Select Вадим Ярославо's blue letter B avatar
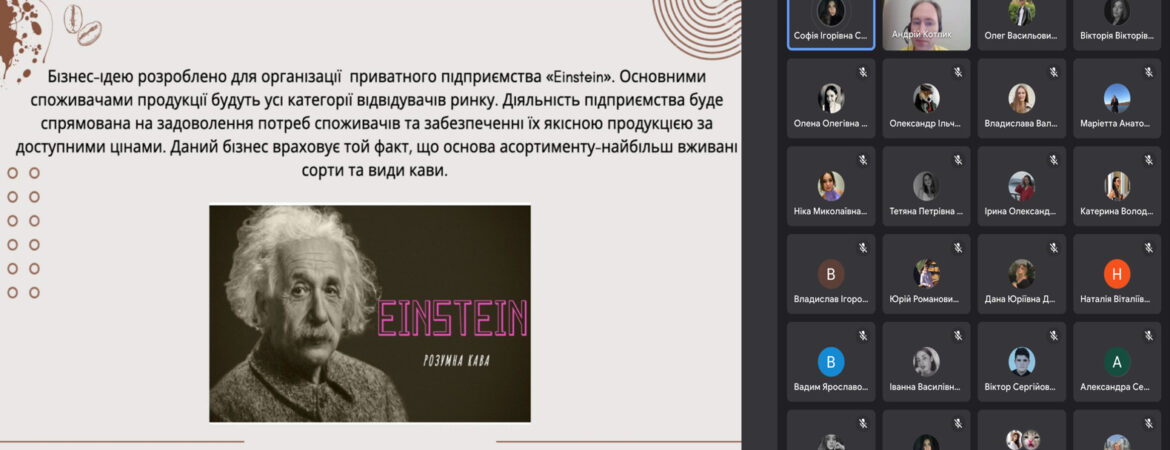The width and height of the screenshot is (1170, 450). click(x=830, y=362)
